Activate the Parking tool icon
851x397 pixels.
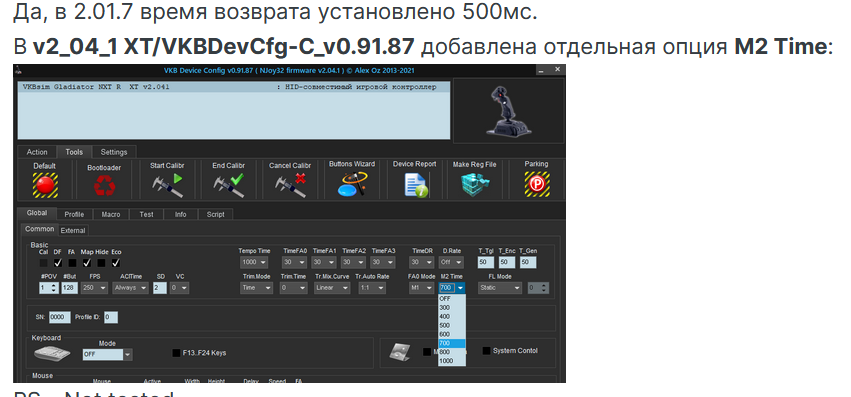click(537, 184)
